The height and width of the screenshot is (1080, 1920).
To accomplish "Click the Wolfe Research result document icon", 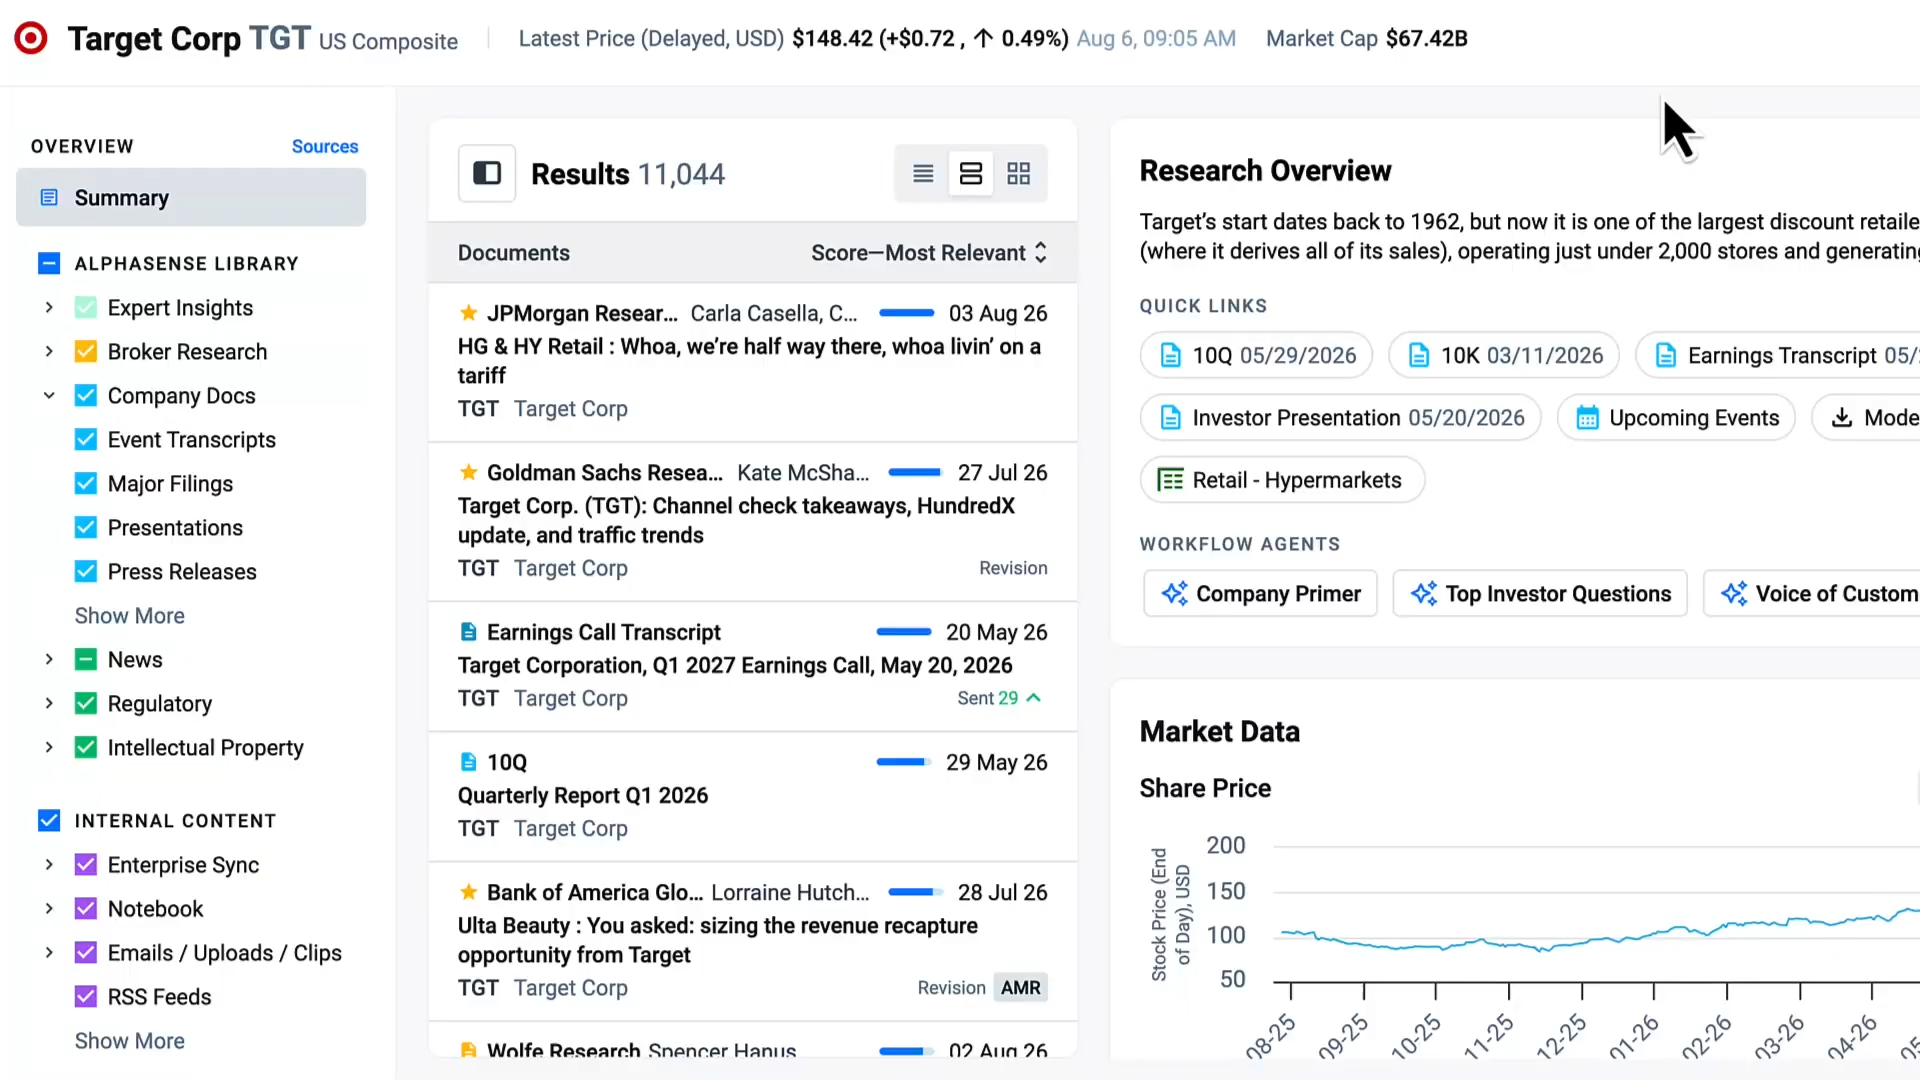I will [x=468, y=1050].
